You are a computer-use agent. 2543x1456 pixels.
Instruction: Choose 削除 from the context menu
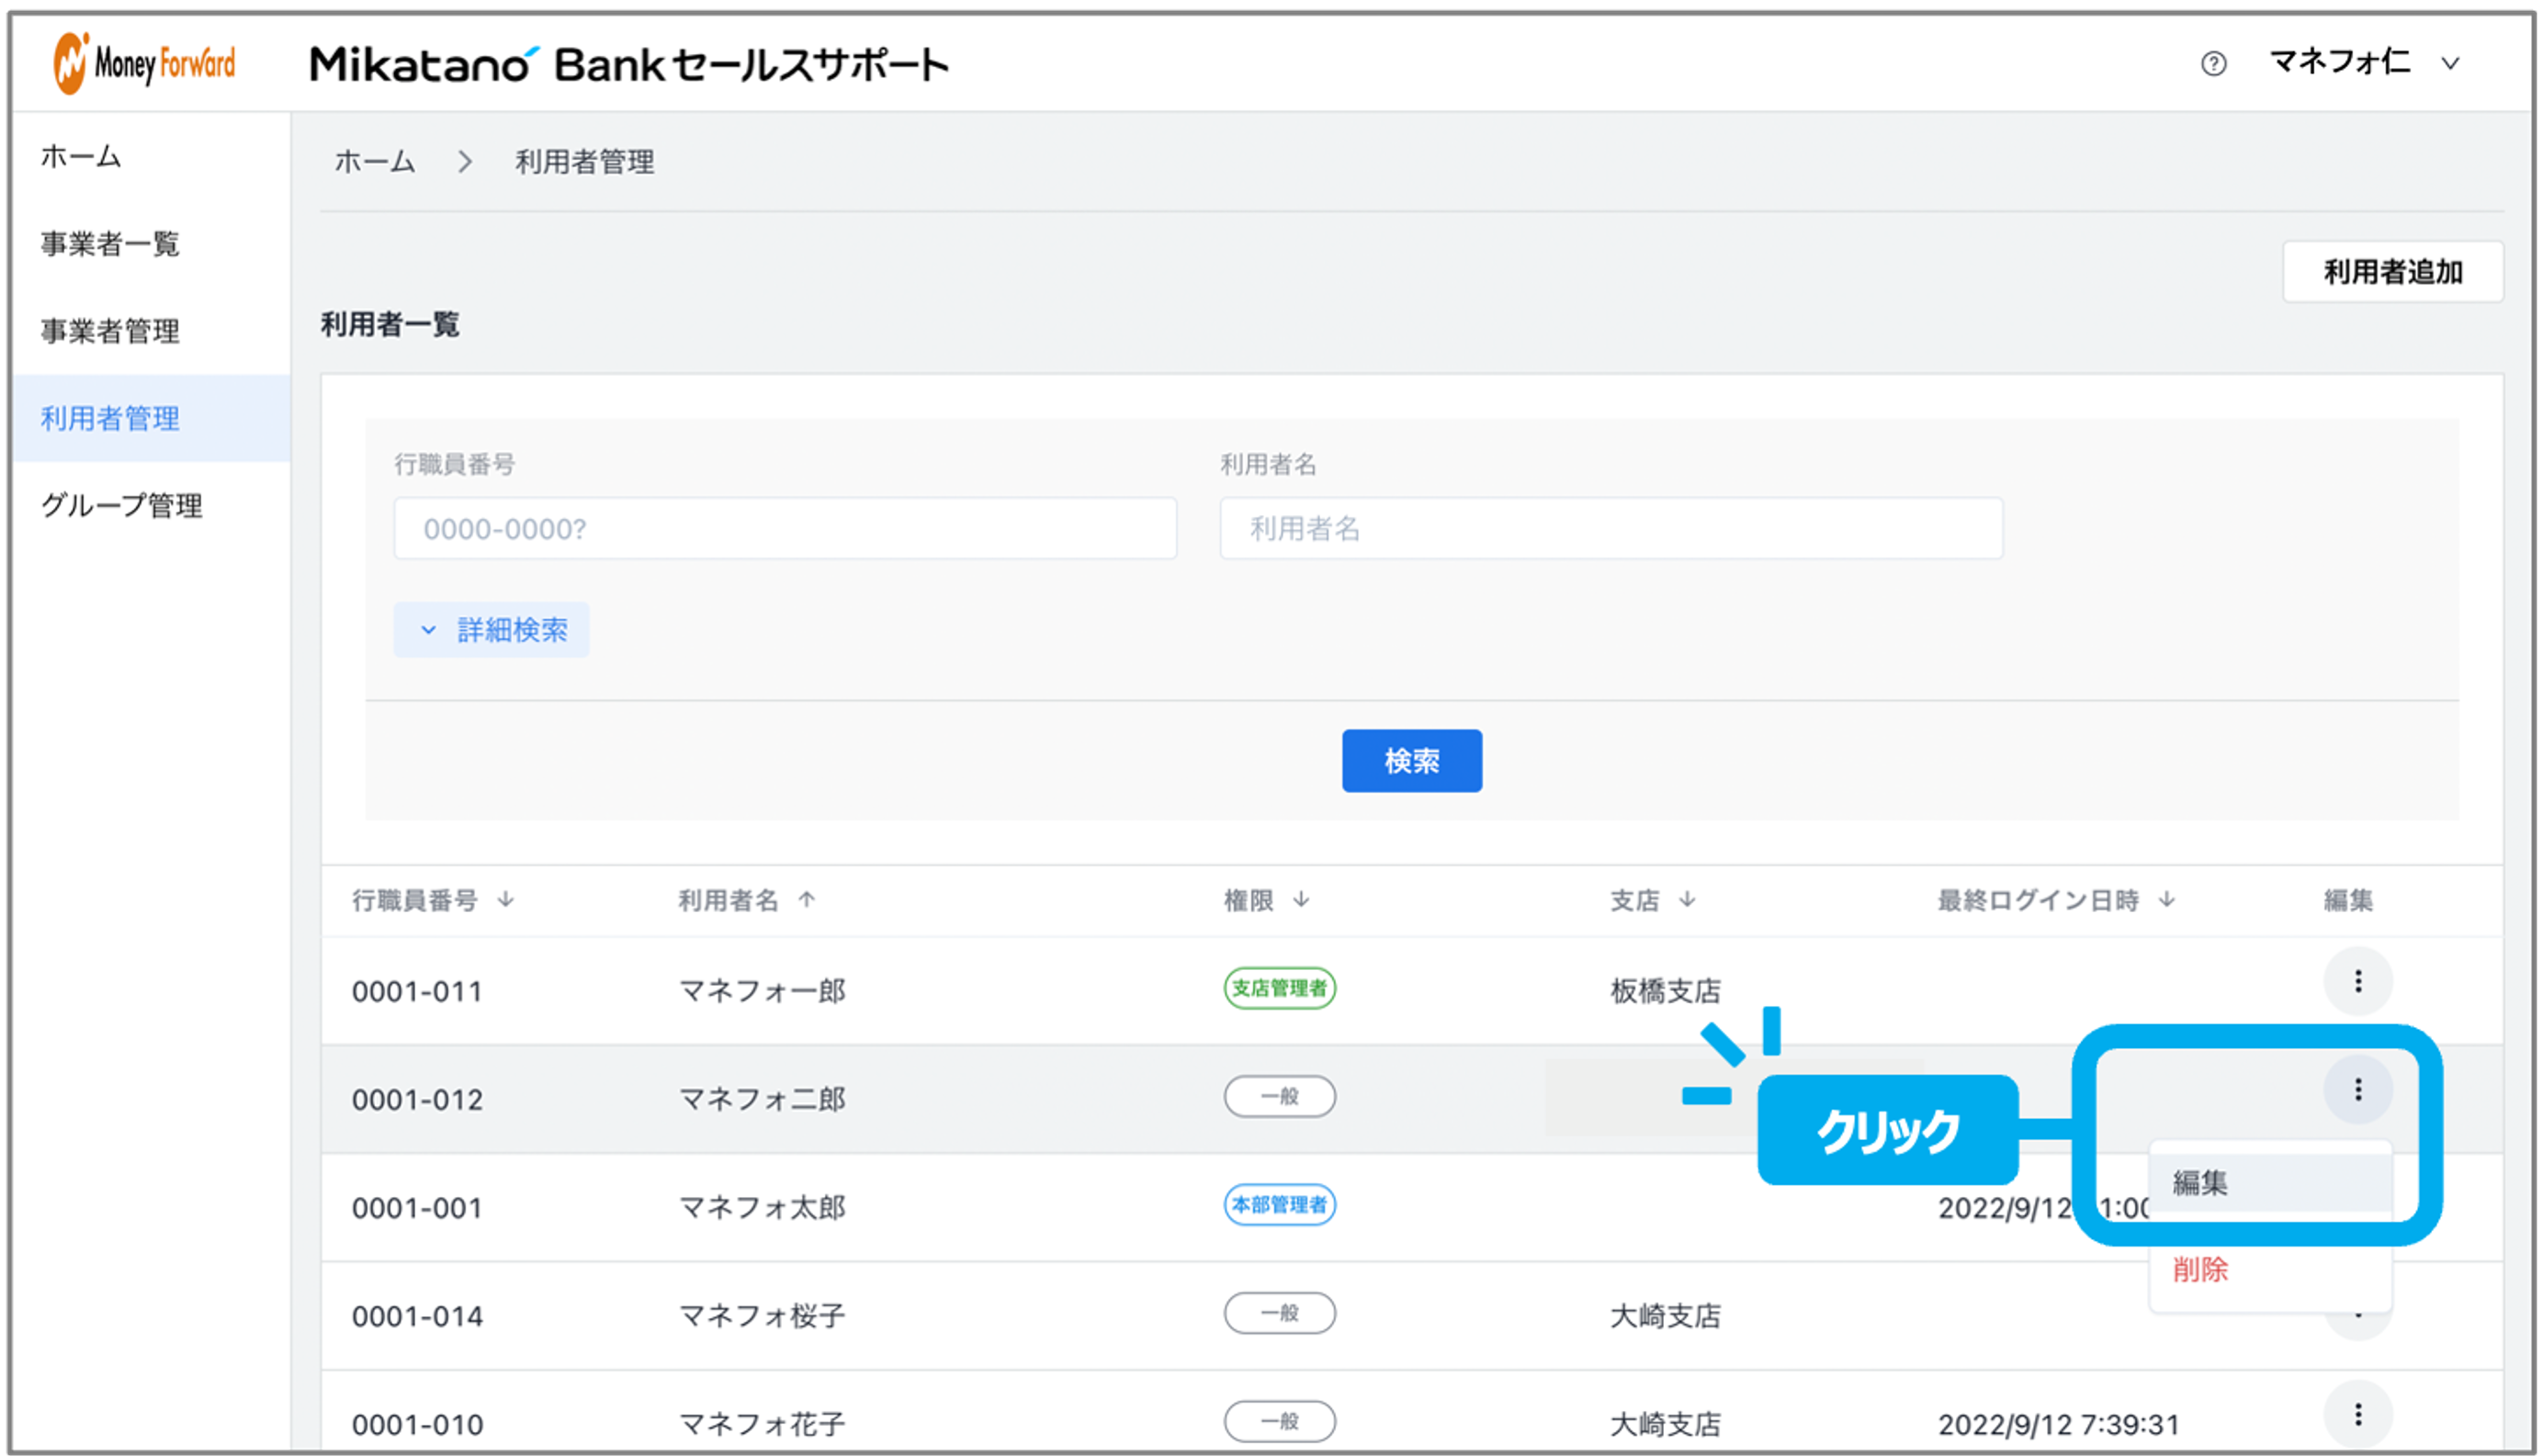tap(2270, 1269)
